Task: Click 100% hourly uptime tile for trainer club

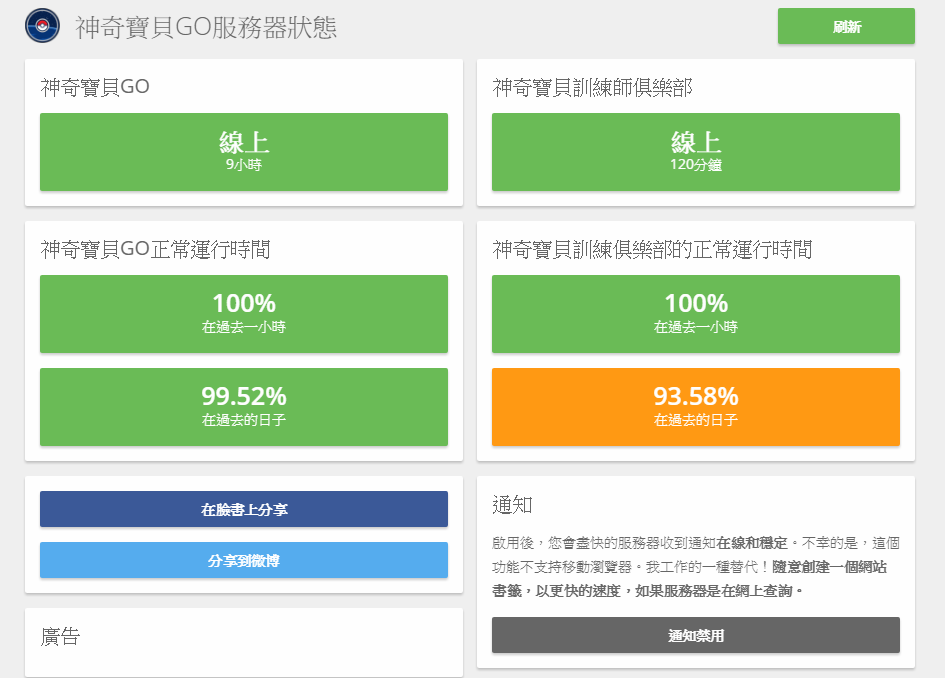Action: click(x=696, y=313)
